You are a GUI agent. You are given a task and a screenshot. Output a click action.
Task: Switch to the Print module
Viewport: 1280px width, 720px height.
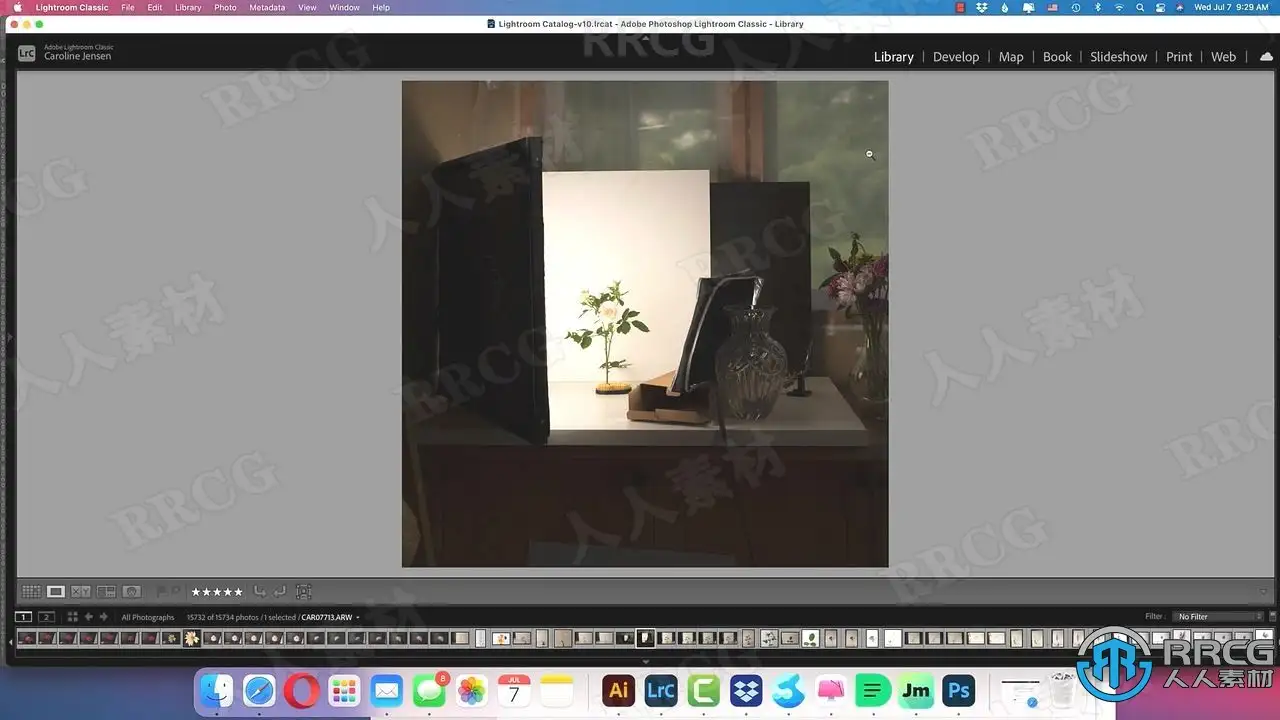(x=1179, y=57)
